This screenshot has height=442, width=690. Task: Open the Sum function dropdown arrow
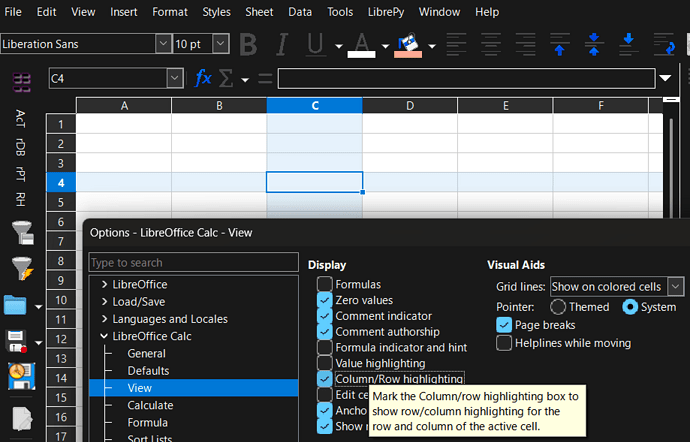pos(245,80)
